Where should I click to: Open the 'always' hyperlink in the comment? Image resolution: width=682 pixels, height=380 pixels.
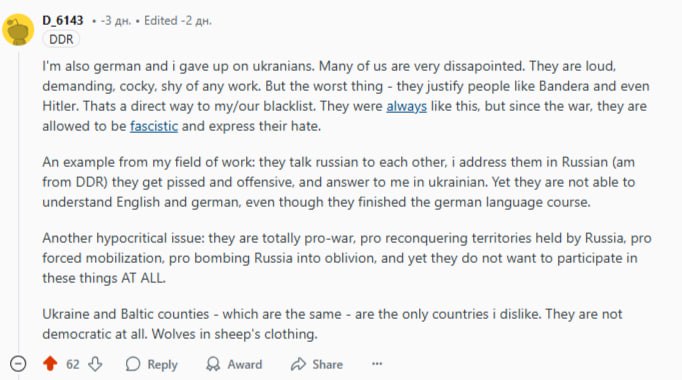(x=406, y=106)
